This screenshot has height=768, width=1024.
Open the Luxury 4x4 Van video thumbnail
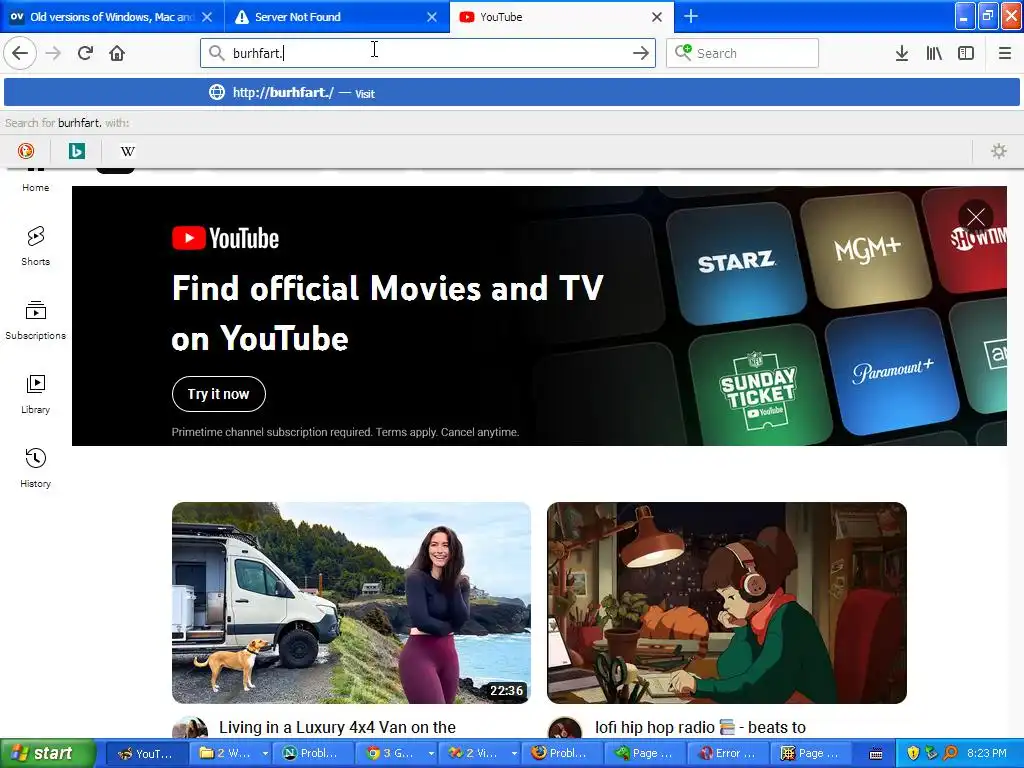pos(351,603)
